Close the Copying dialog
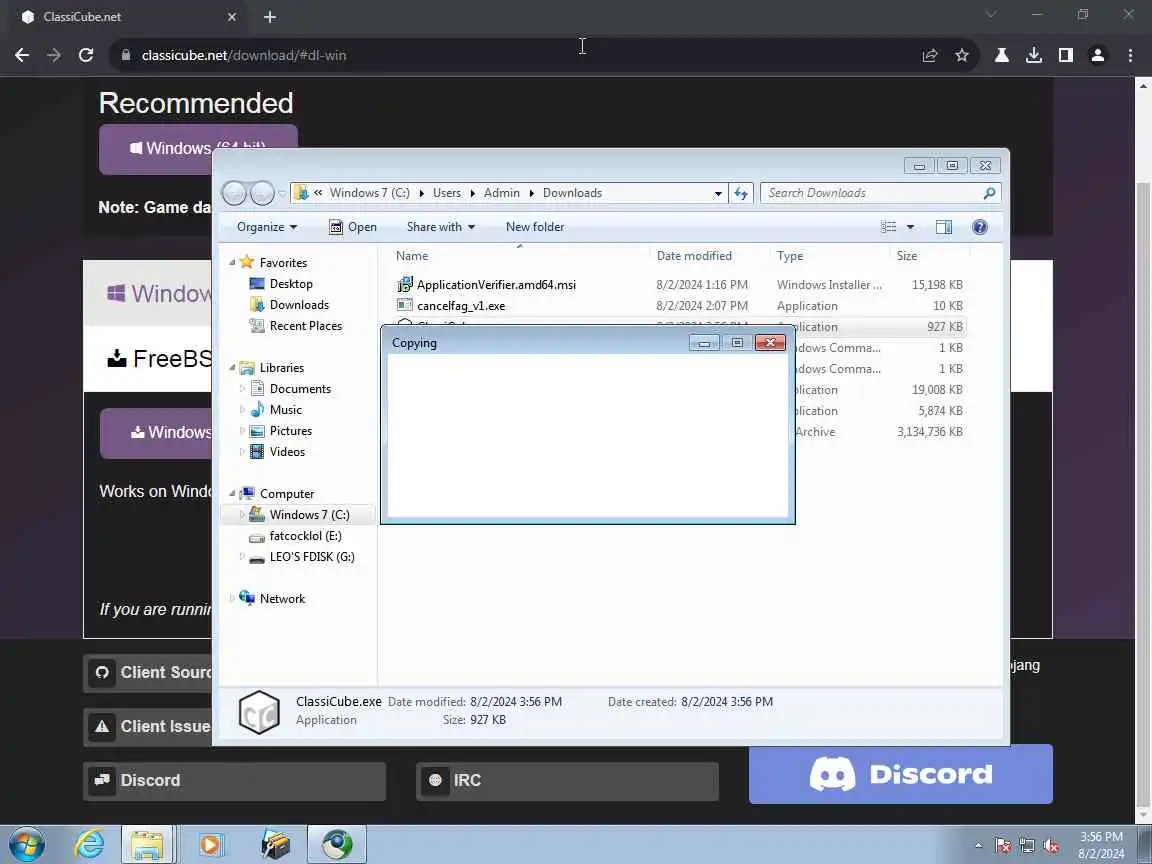Image resolution: width=1152 pixels, height=864 pixels. pyautogui.click(x=770, y=343)
